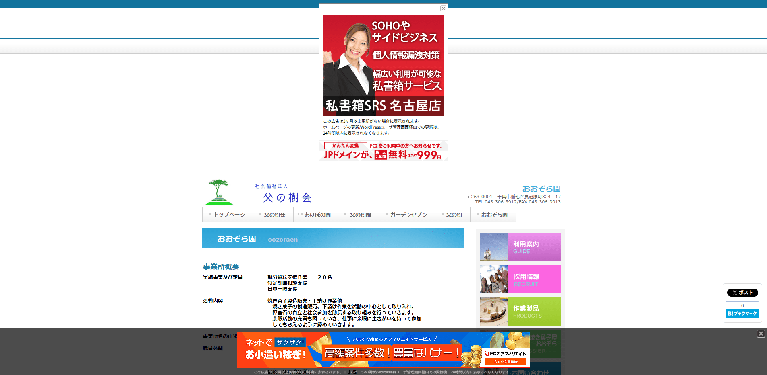Image resolution: width=767 pixels, height=375 pixels.
Task: Open the 作業製品 PRODUCTS sidebar banner
Action: click(x=520, y=311)
